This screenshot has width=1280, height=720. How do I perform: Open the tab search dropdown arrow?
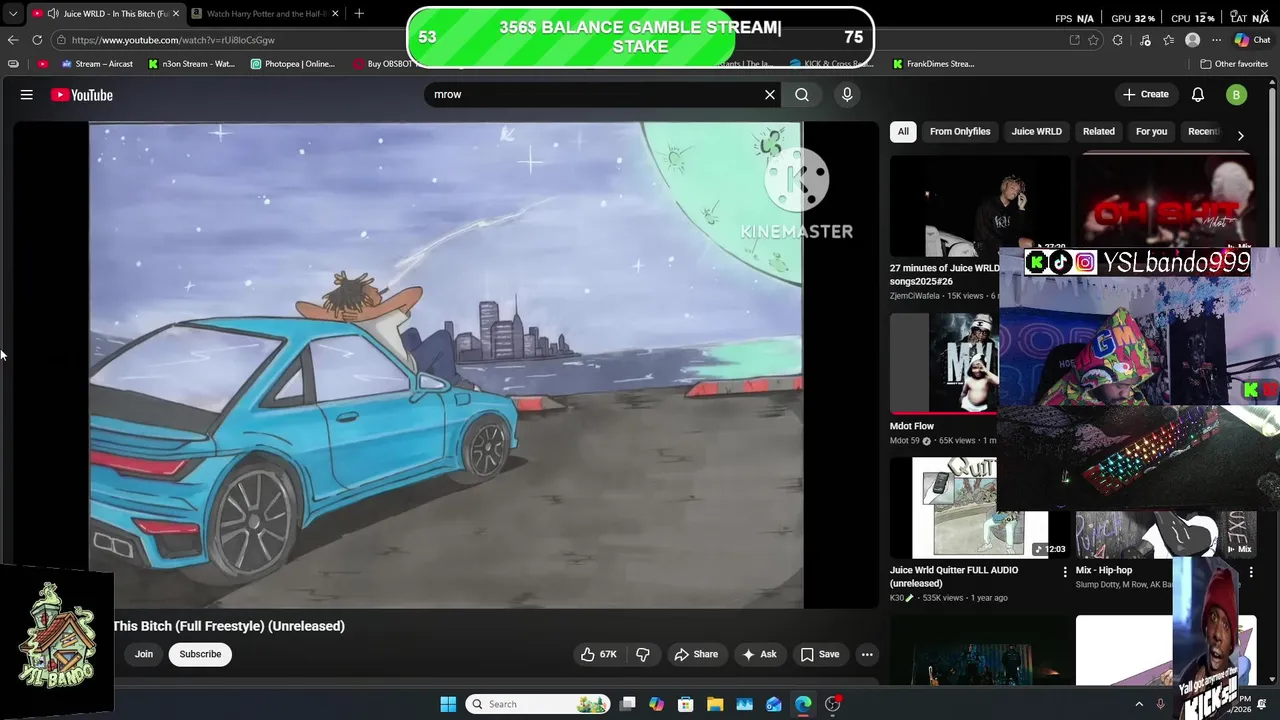12,14
